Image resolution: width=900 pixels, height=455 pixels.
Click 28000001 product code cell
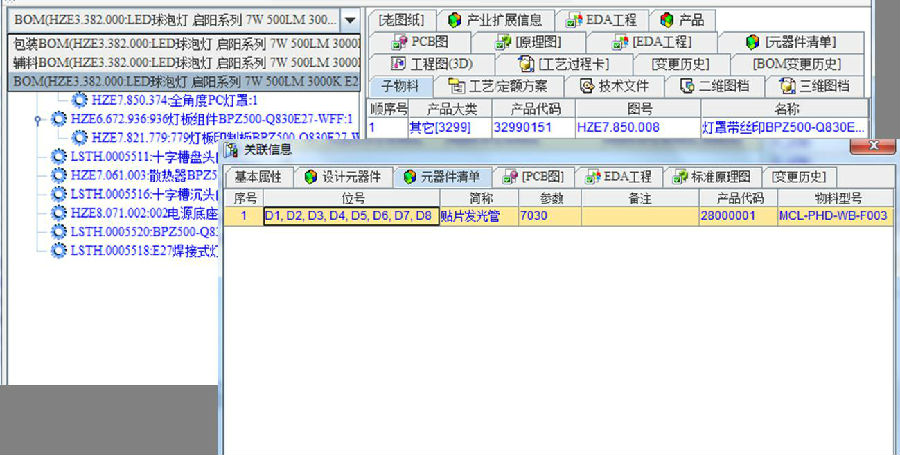click(739, 216)
